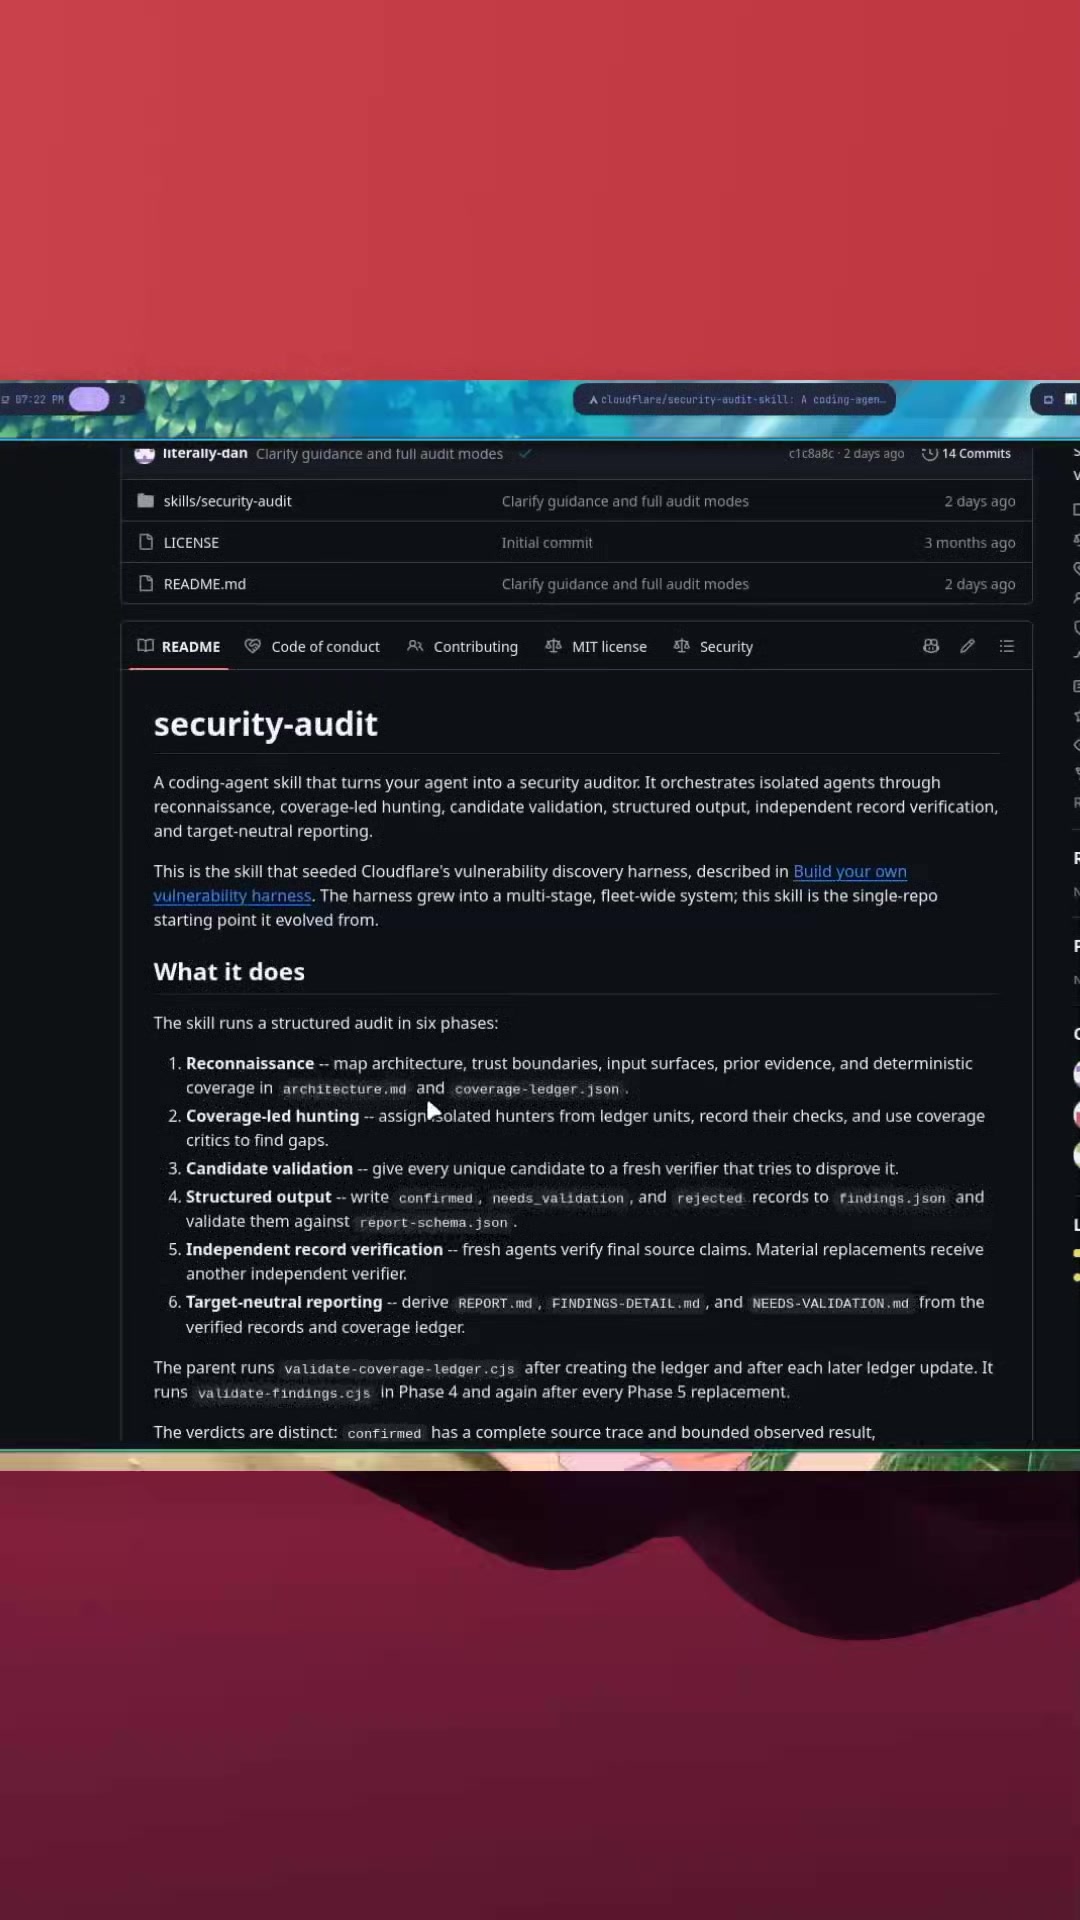1080x1920 pixels.
Task: Open Copilot from the README header icon
Action: (931, 646)
